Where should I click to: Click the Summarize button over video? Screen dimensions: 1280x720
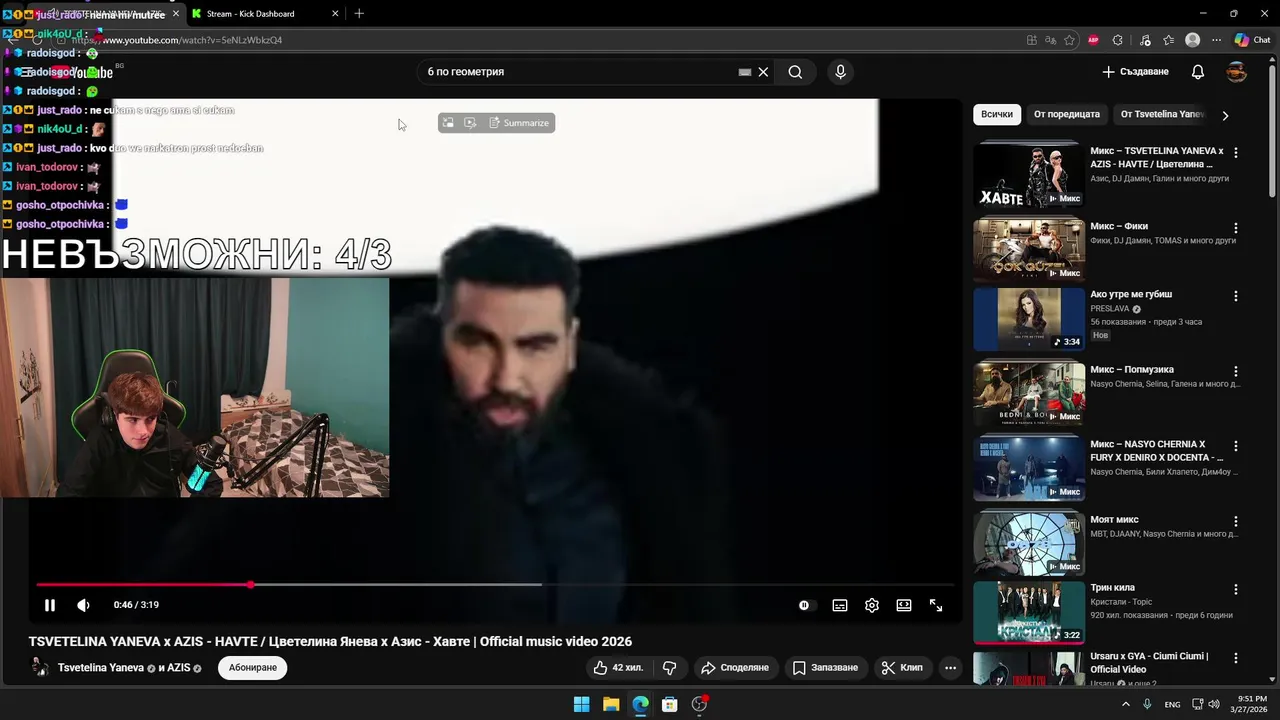coord(519,123)
